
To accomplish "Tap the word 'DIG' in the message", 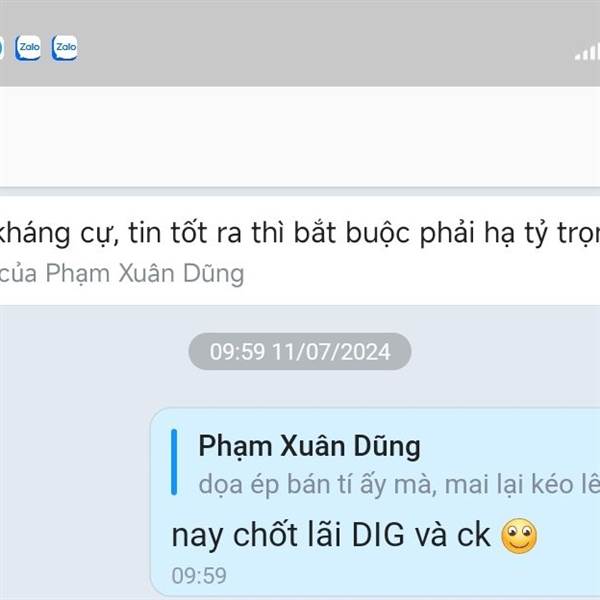I will 378,535.
